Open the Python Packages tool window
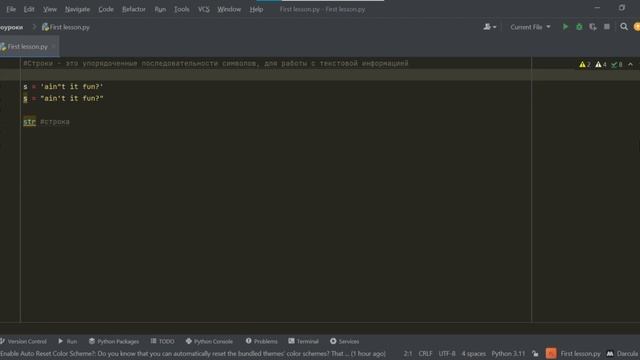Viewport: 640px width, 360px height. point(114,341)
